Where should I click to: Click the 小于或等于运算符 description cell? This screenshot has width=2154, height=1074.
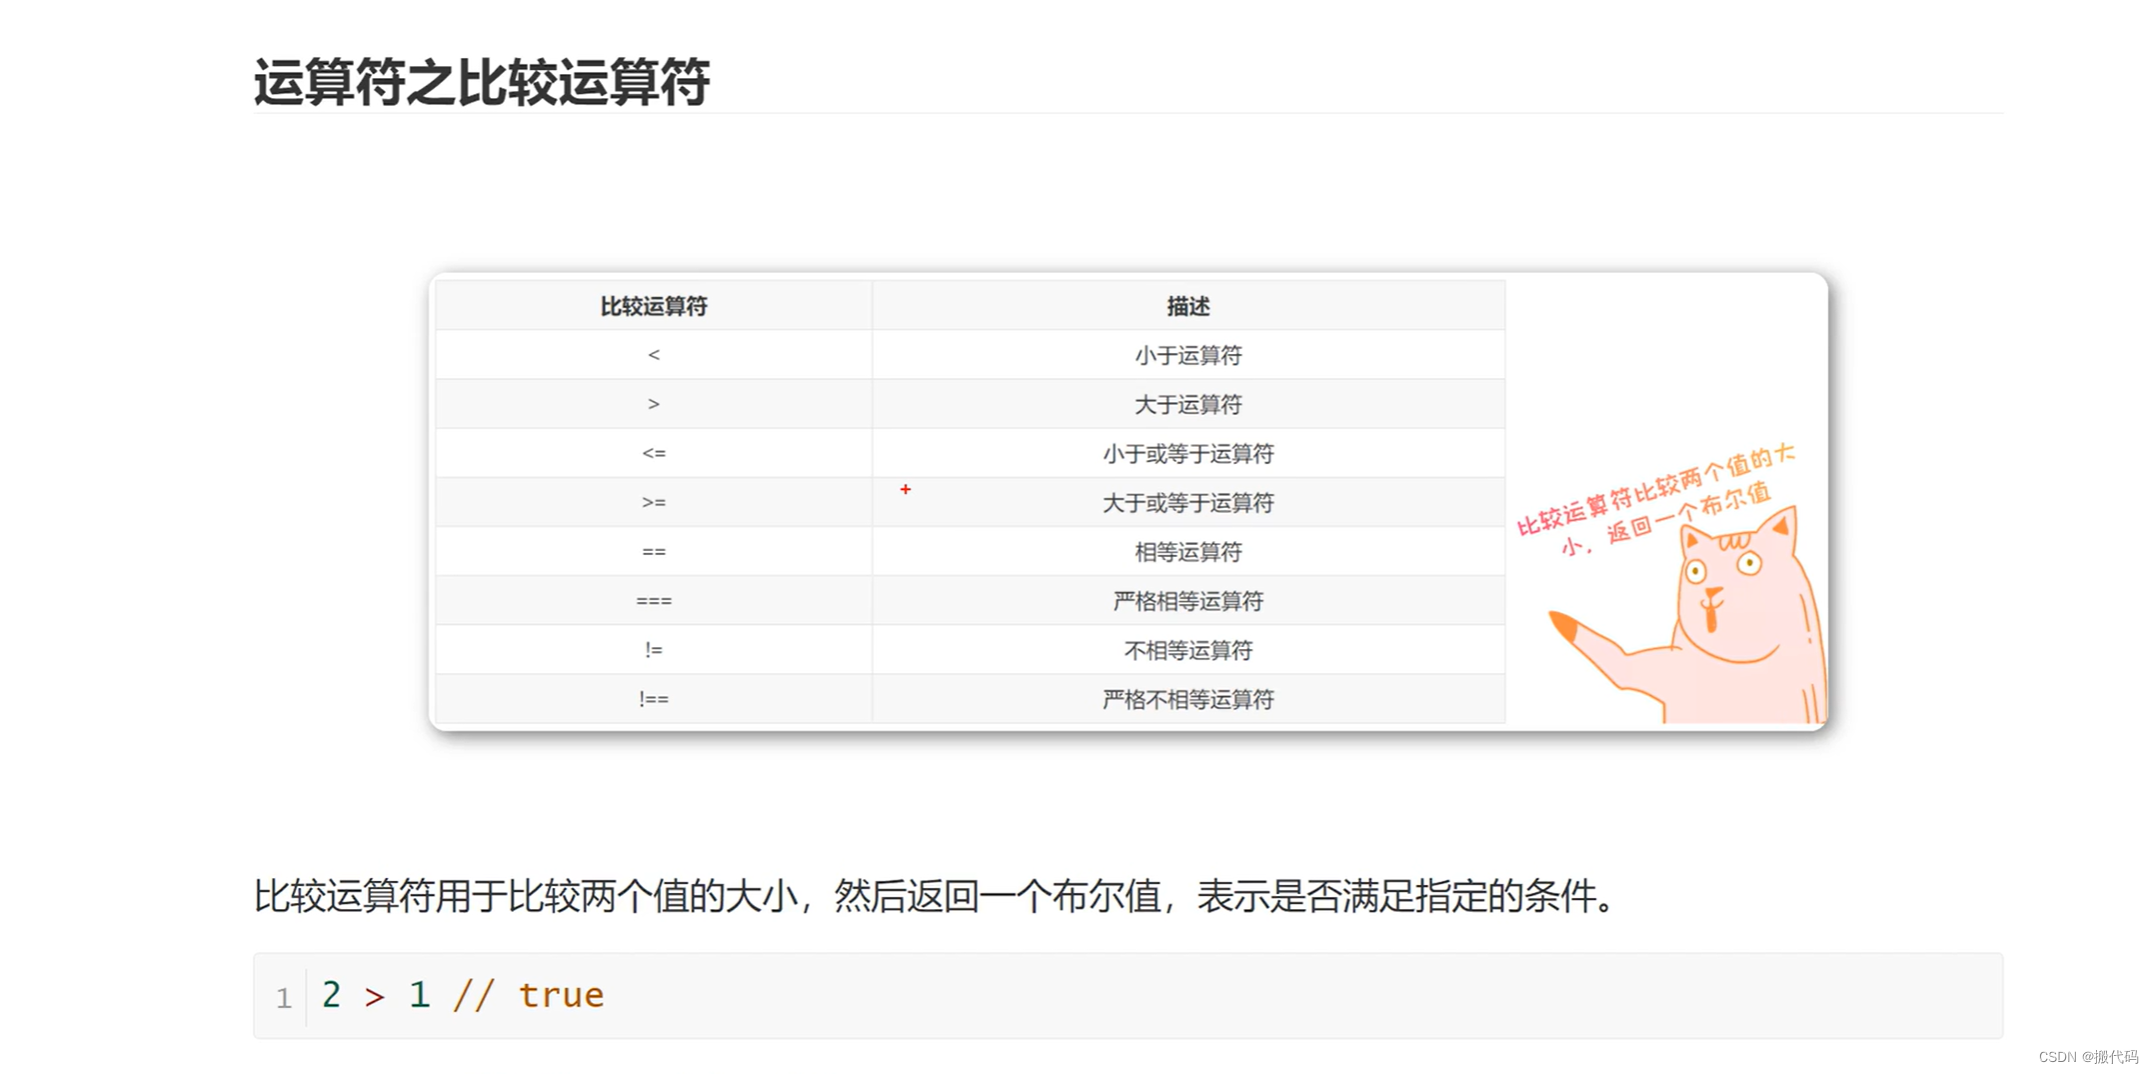pos(1188,453)
